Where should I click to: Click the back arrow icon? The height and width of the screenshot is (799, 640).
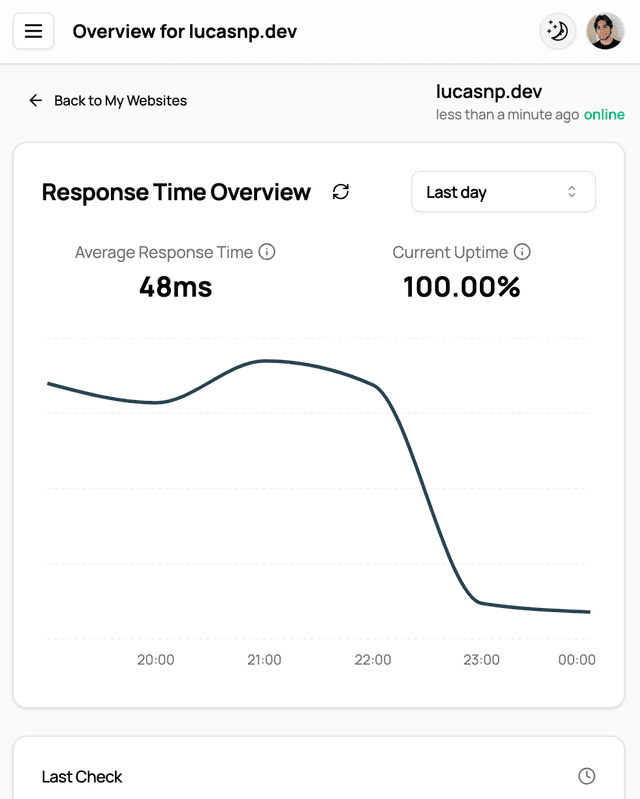point(36,100)
